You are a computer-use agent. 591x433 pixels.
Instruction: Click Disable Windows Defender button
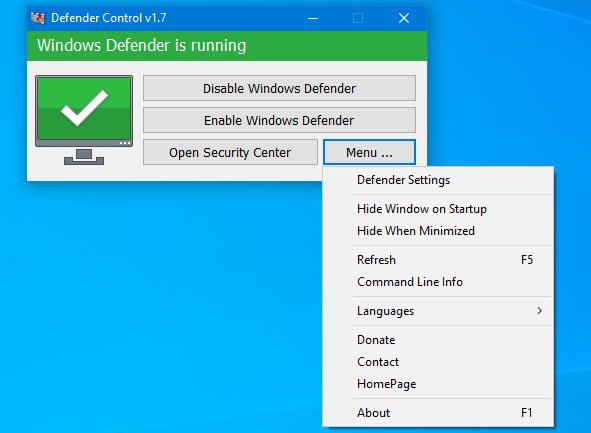point(279,88)
